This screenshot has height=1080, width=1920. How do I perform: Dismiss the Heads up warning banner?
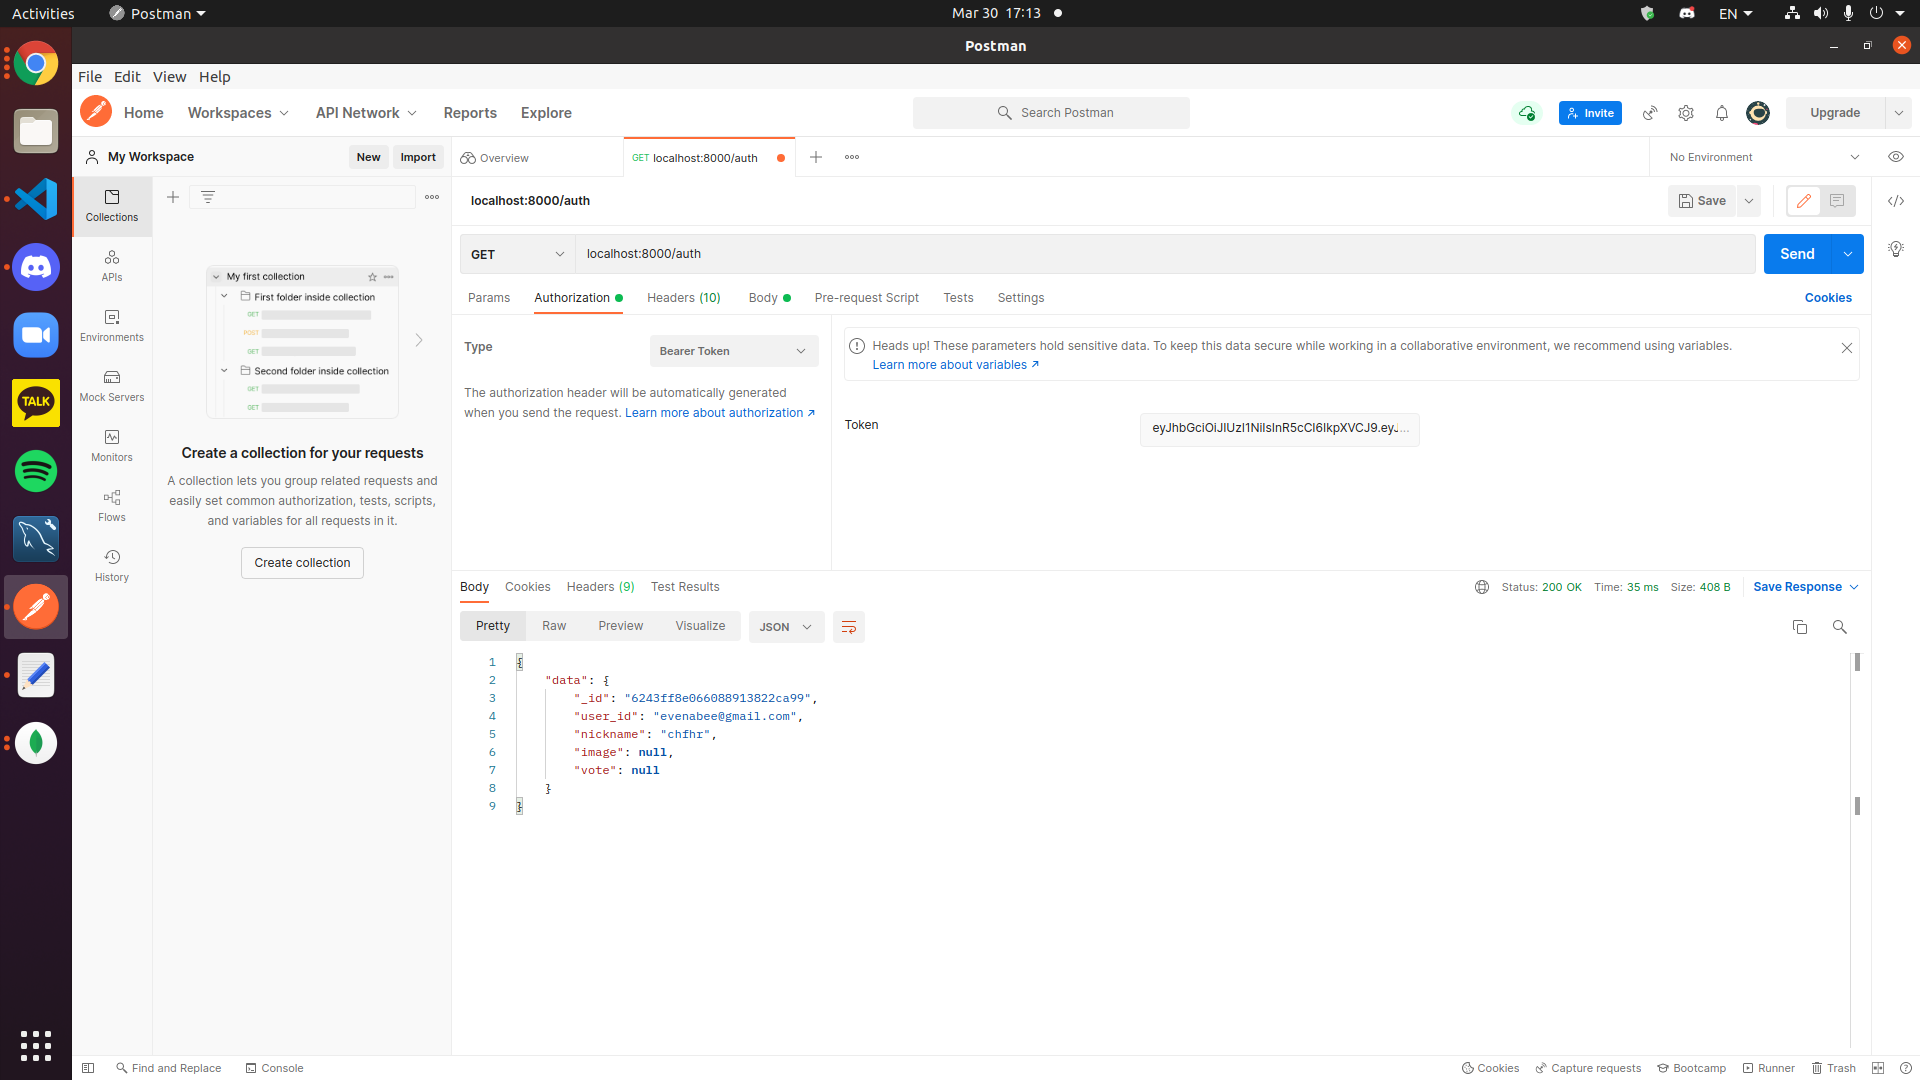pos(1847,348)
